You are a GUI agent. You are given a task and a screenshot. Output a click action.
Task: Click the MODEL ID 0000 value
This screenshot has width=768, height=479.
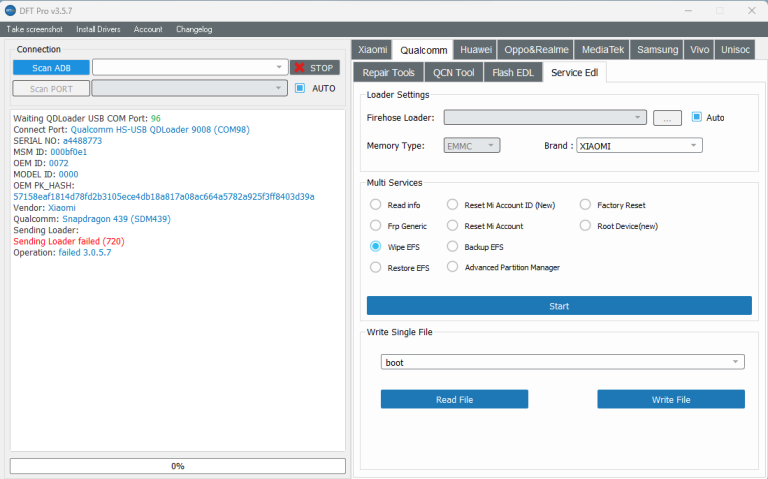coord(69,174)
